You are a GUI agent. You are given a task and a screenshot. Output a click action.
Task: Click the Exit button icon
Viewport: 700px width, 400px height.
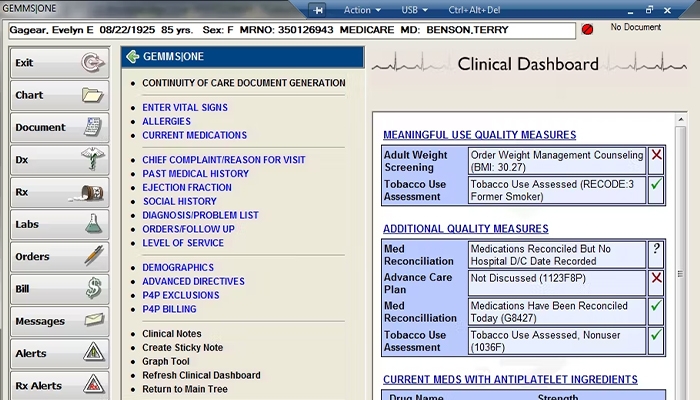coord(93,62)
